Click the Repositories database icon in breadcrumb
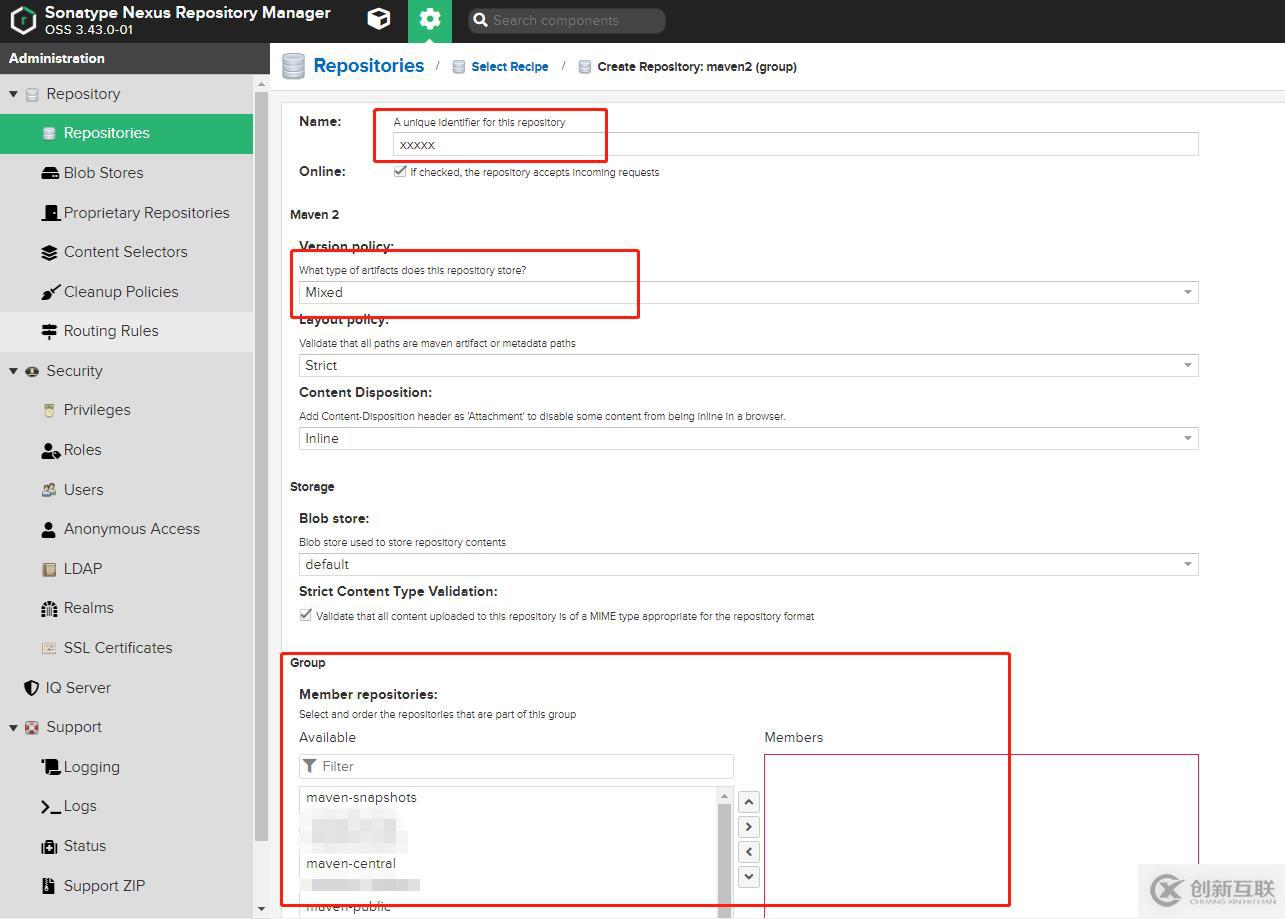 coord(293,66)
